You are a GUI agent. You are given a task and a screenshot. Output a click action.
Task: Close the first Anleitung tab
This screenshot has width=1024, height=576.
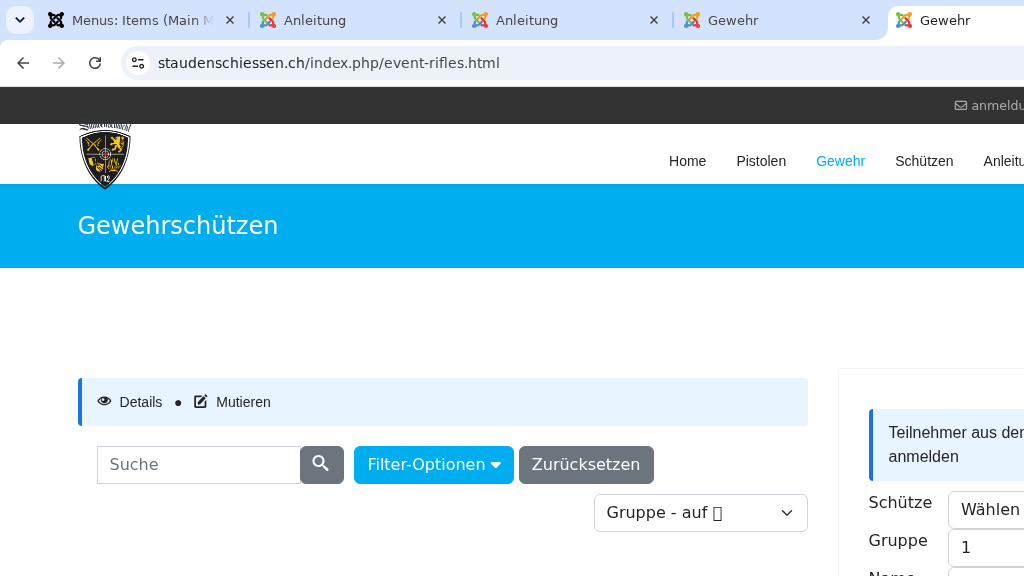[442, 20]
